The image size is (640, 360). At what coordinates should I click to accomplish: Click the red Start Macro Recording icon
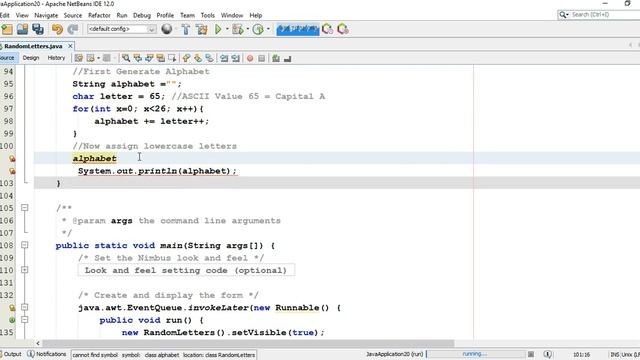[x=250, y=58]
